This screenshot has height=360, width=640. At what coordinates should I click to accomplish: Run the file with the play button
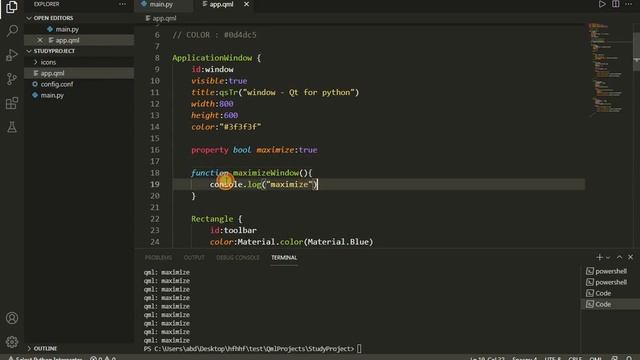click(x=602, y=4)
